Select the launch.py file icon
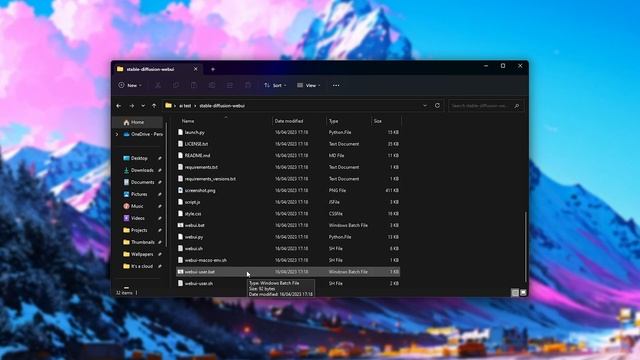Image resolution: width=640 pixels, height=360 pixels. coord(180,132)
